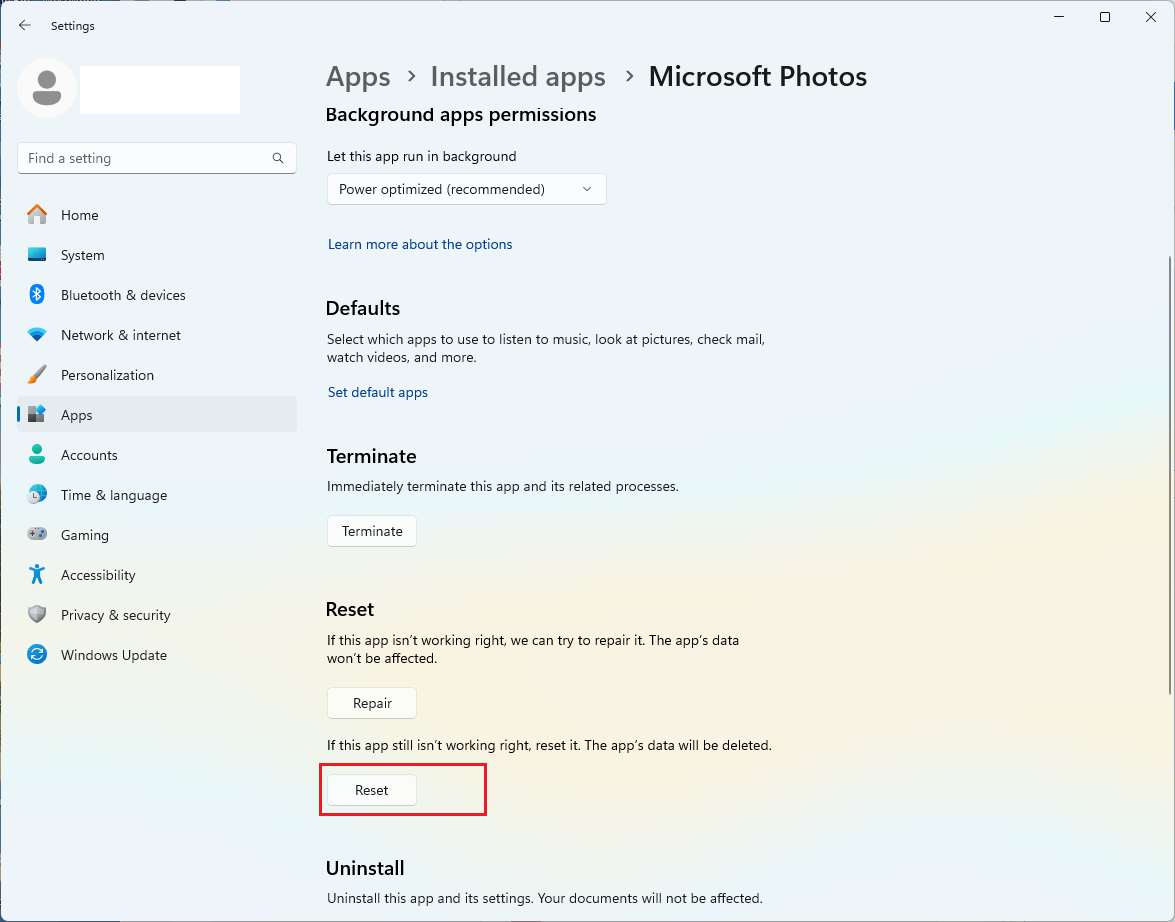The width and height of the screenshot is (1175, 922).
Task: Click the Find a setting box
Action: coord(157,158)
